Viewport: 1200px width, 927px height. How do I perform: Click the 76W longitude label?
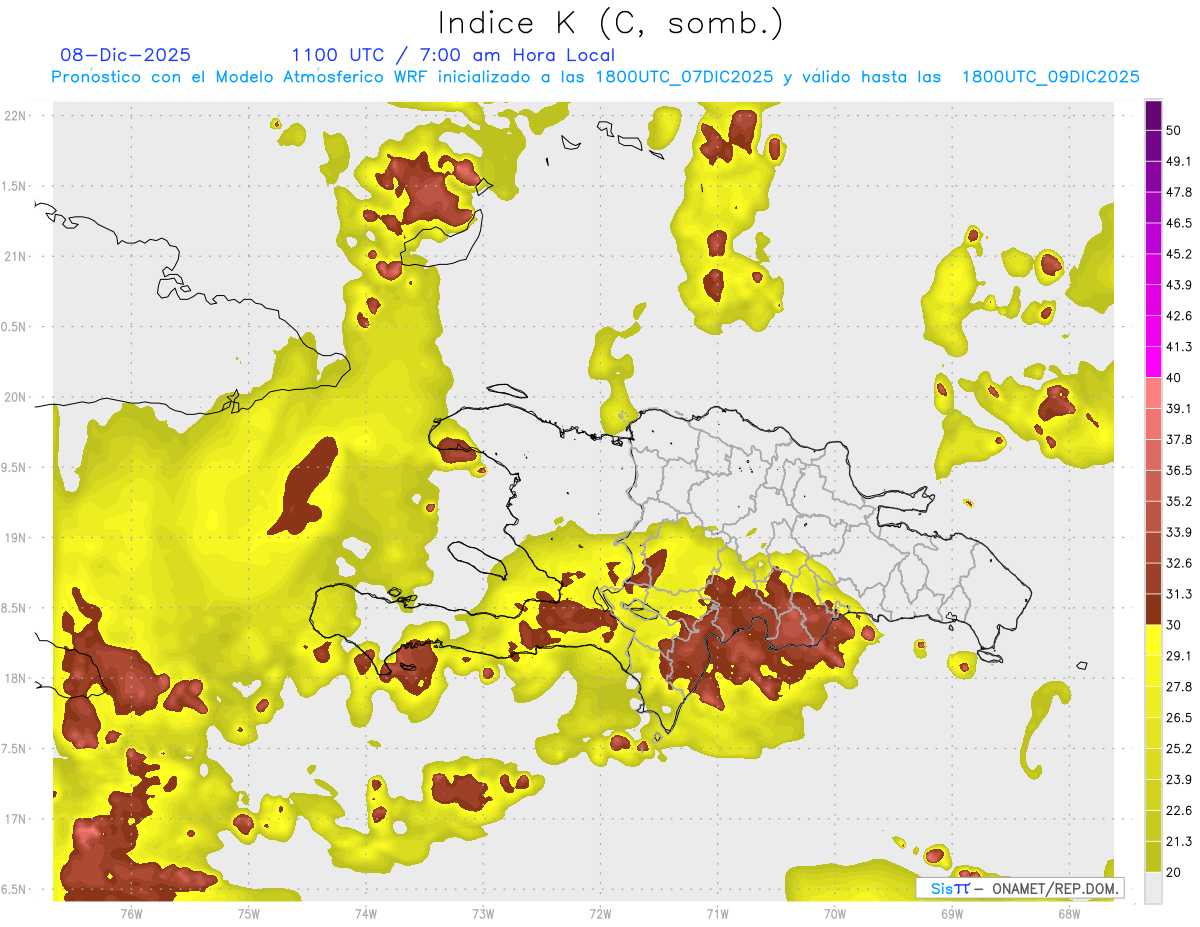click(131, 913)
